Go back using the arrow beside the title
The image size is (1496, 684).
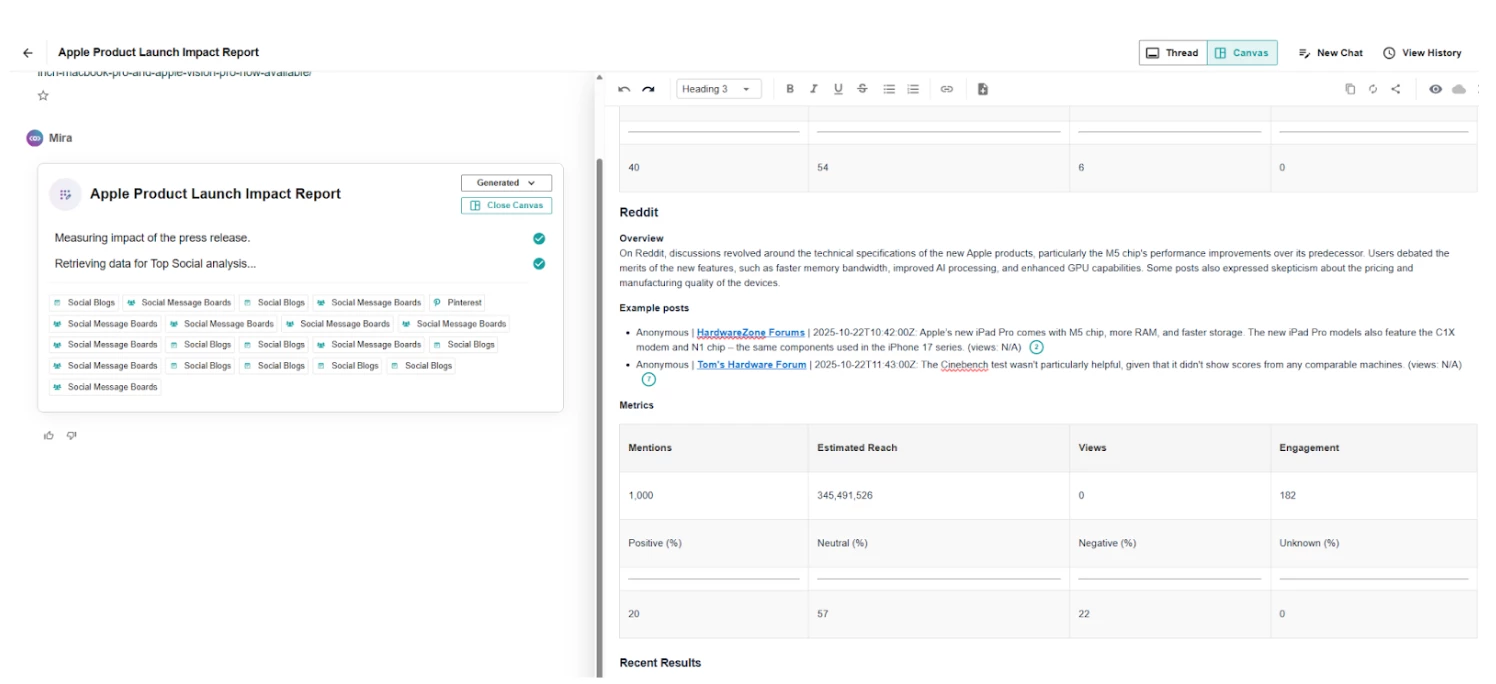27,53
